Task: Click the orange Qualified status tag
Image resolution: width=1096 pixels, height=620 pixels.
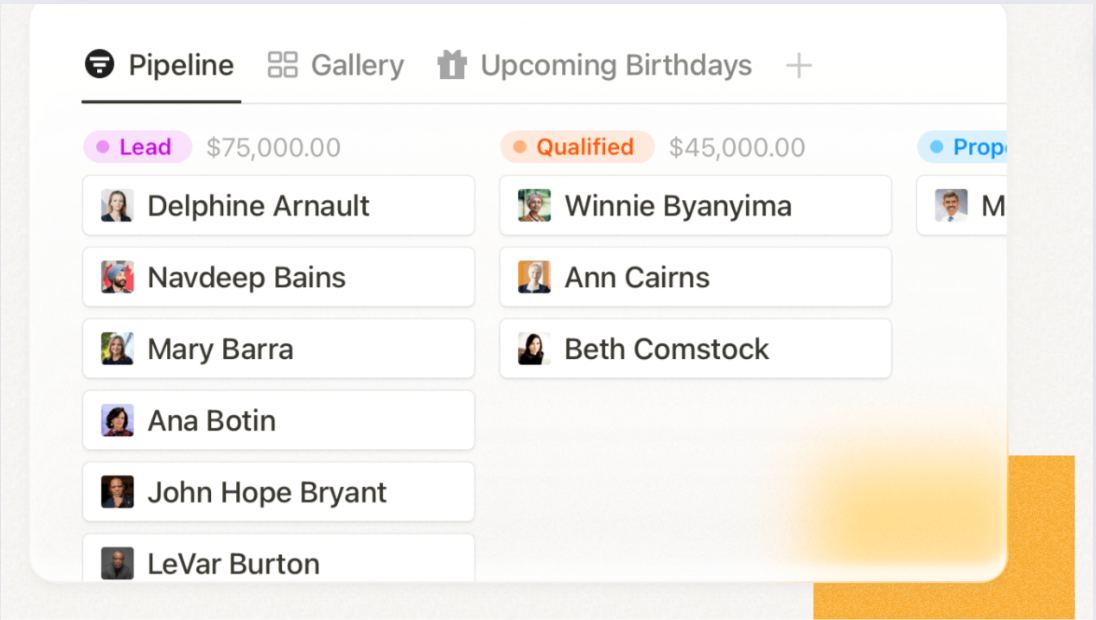Action: click(577, 147)
